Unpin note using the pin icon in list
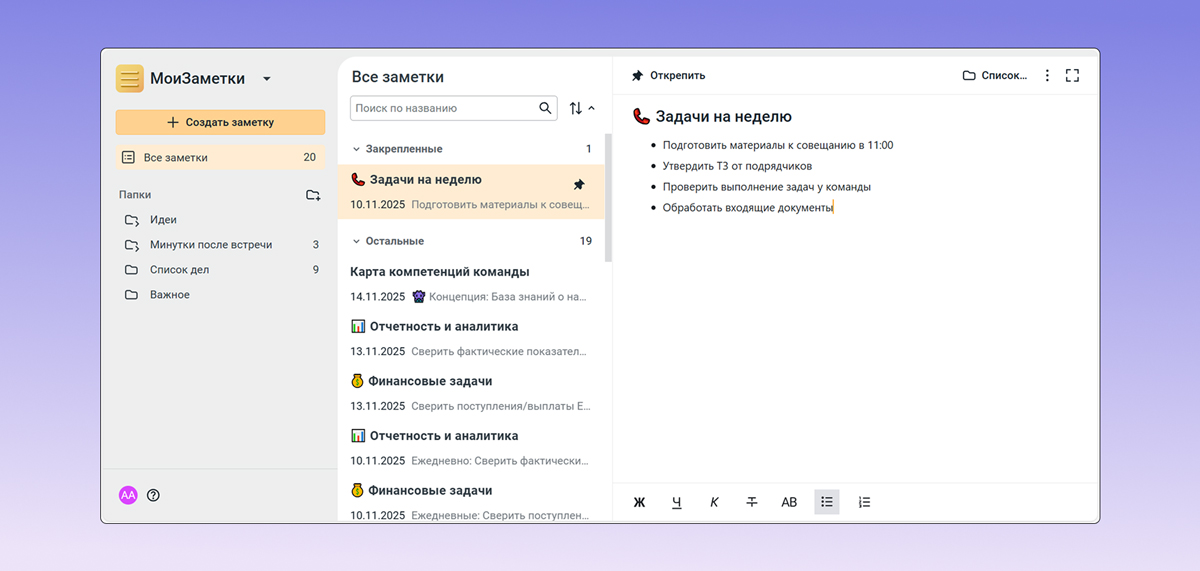Screen dimensions: 1200x571 coord(579,185)
